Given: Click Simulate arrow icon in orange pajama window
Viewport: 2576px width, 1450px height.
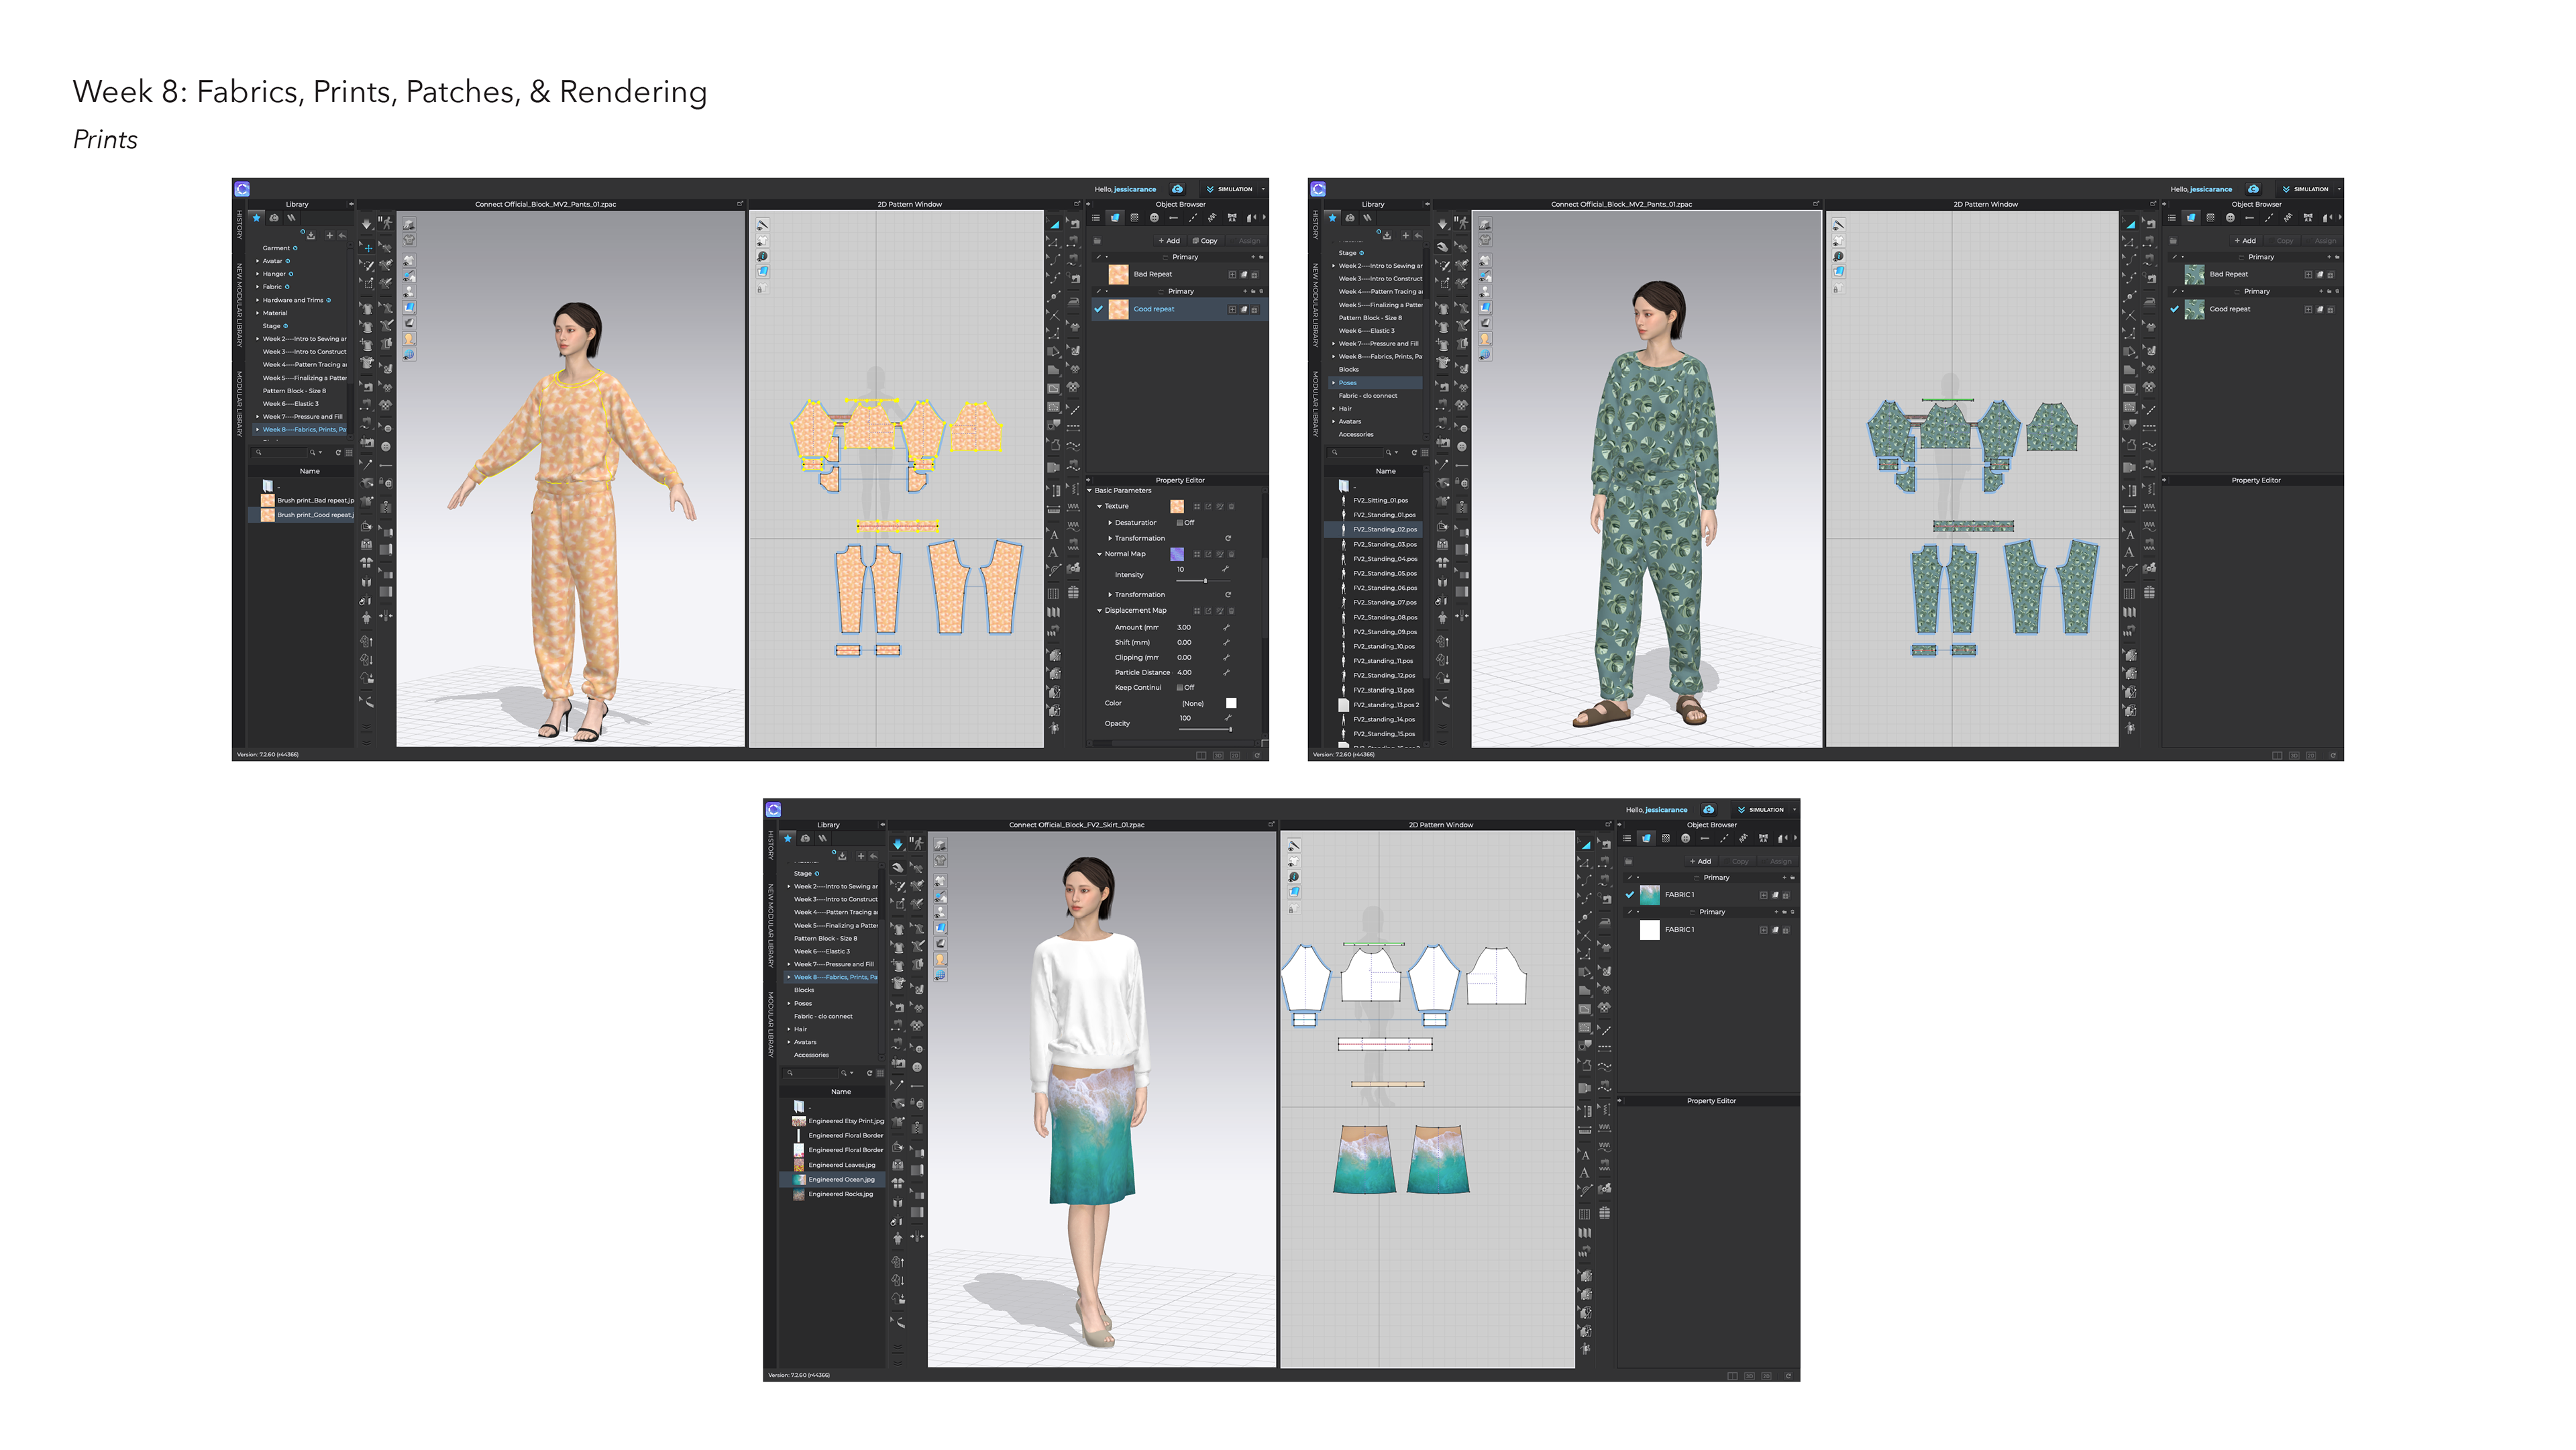Looking at the screenshot, I should point(367,224).
